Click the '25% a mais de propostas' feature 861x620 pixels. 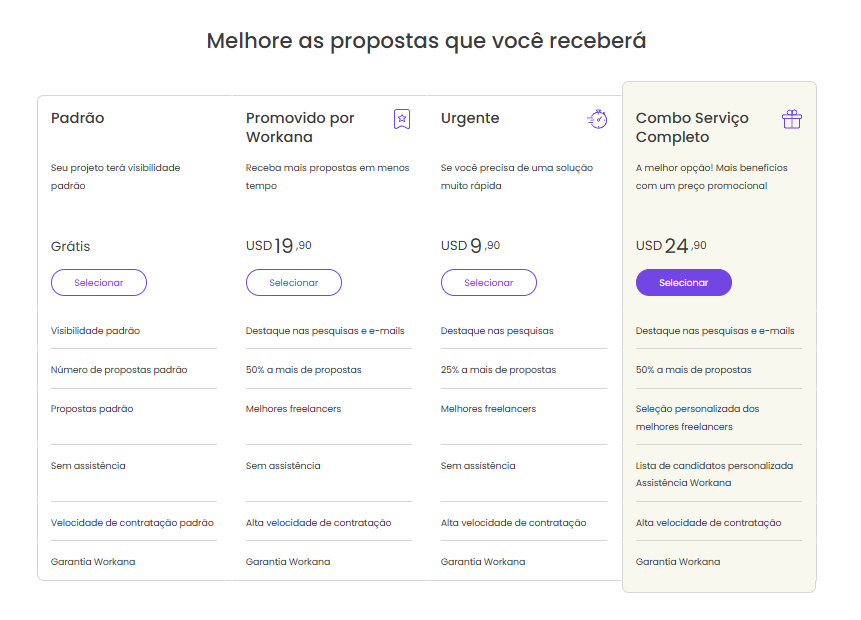(498, 370)
